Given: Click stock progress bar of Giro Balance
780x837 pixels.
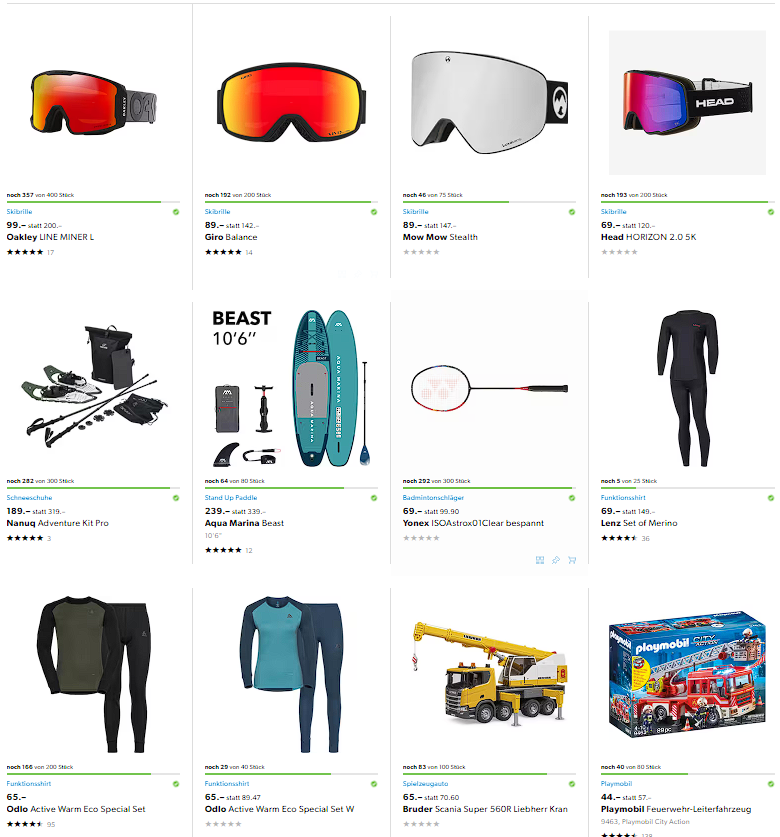Looking at the screenshot, I should tap(291, 202).
